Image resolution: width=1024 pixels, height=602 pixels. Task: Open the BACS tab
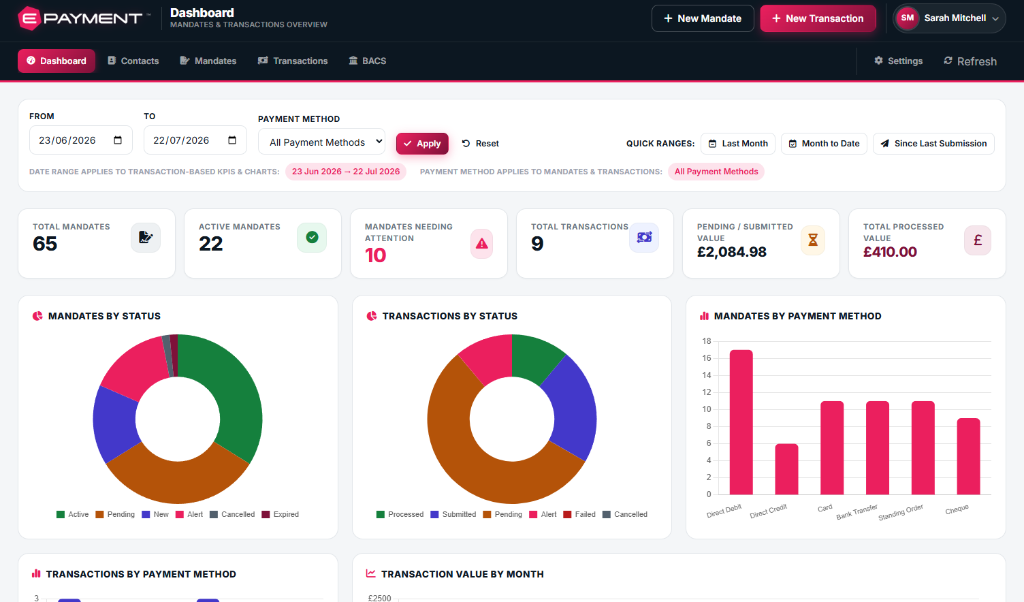tap(368, 61)
